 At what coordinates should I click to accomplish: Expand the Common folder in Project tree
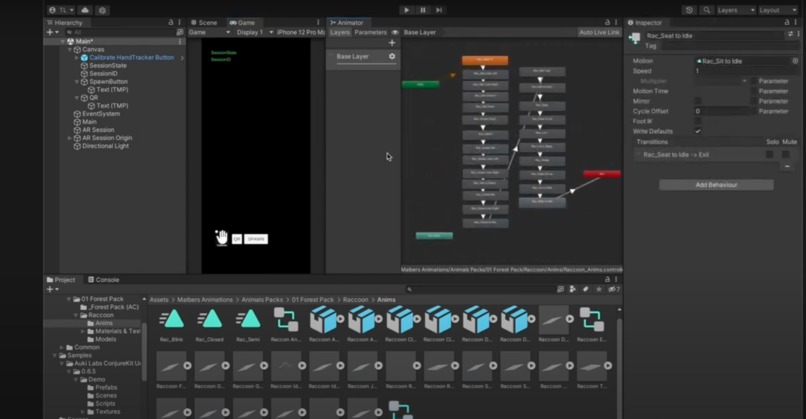[62, 348]
